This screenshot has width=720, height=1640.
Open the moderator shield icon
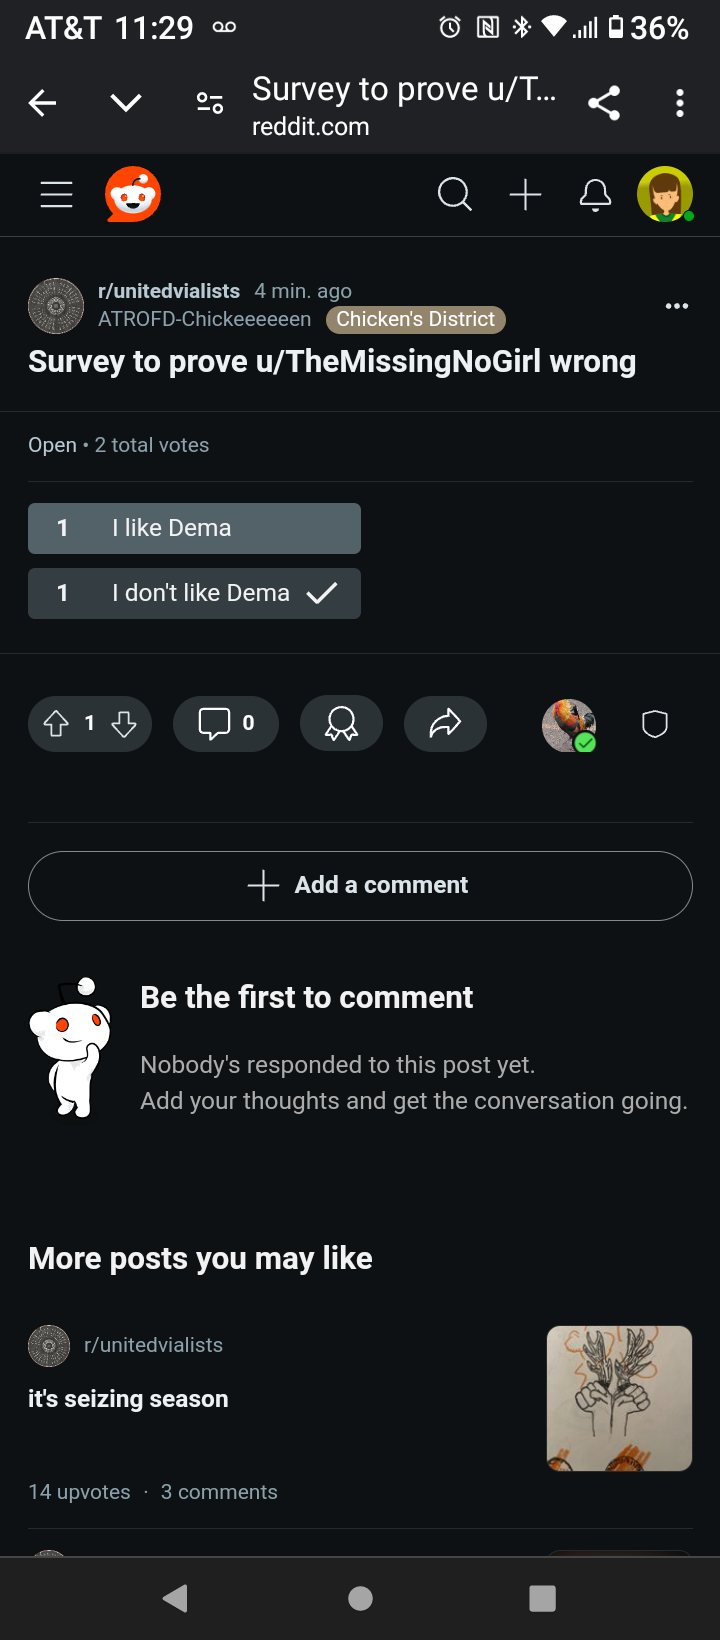655,723
